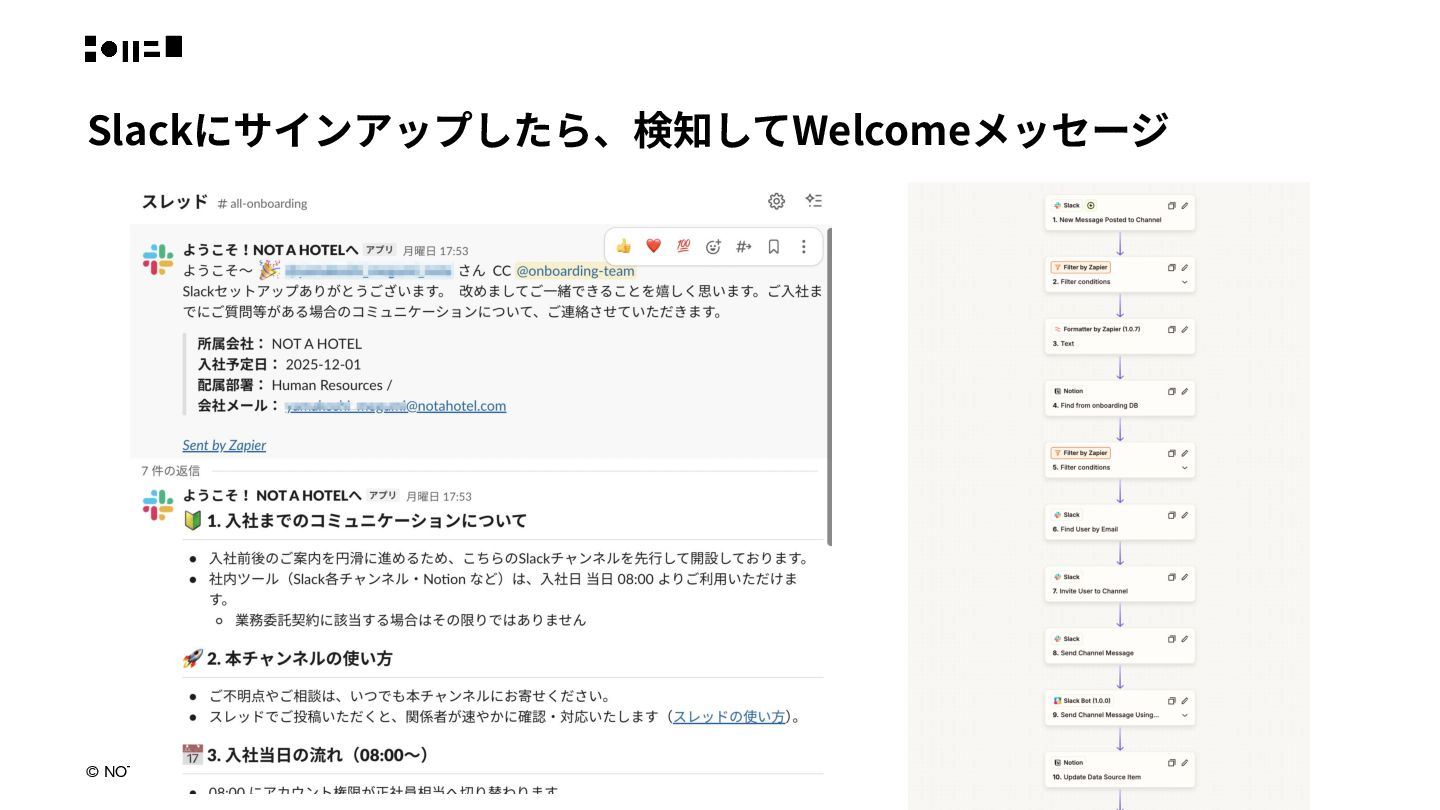Bookmark the welcome message for later
Image resolution: width=1440 pixels, height=810 pixels.
773,246
